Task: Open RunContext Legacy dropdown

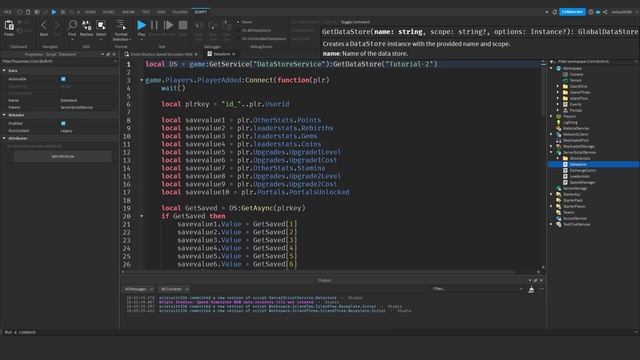Action: [89, 131]
